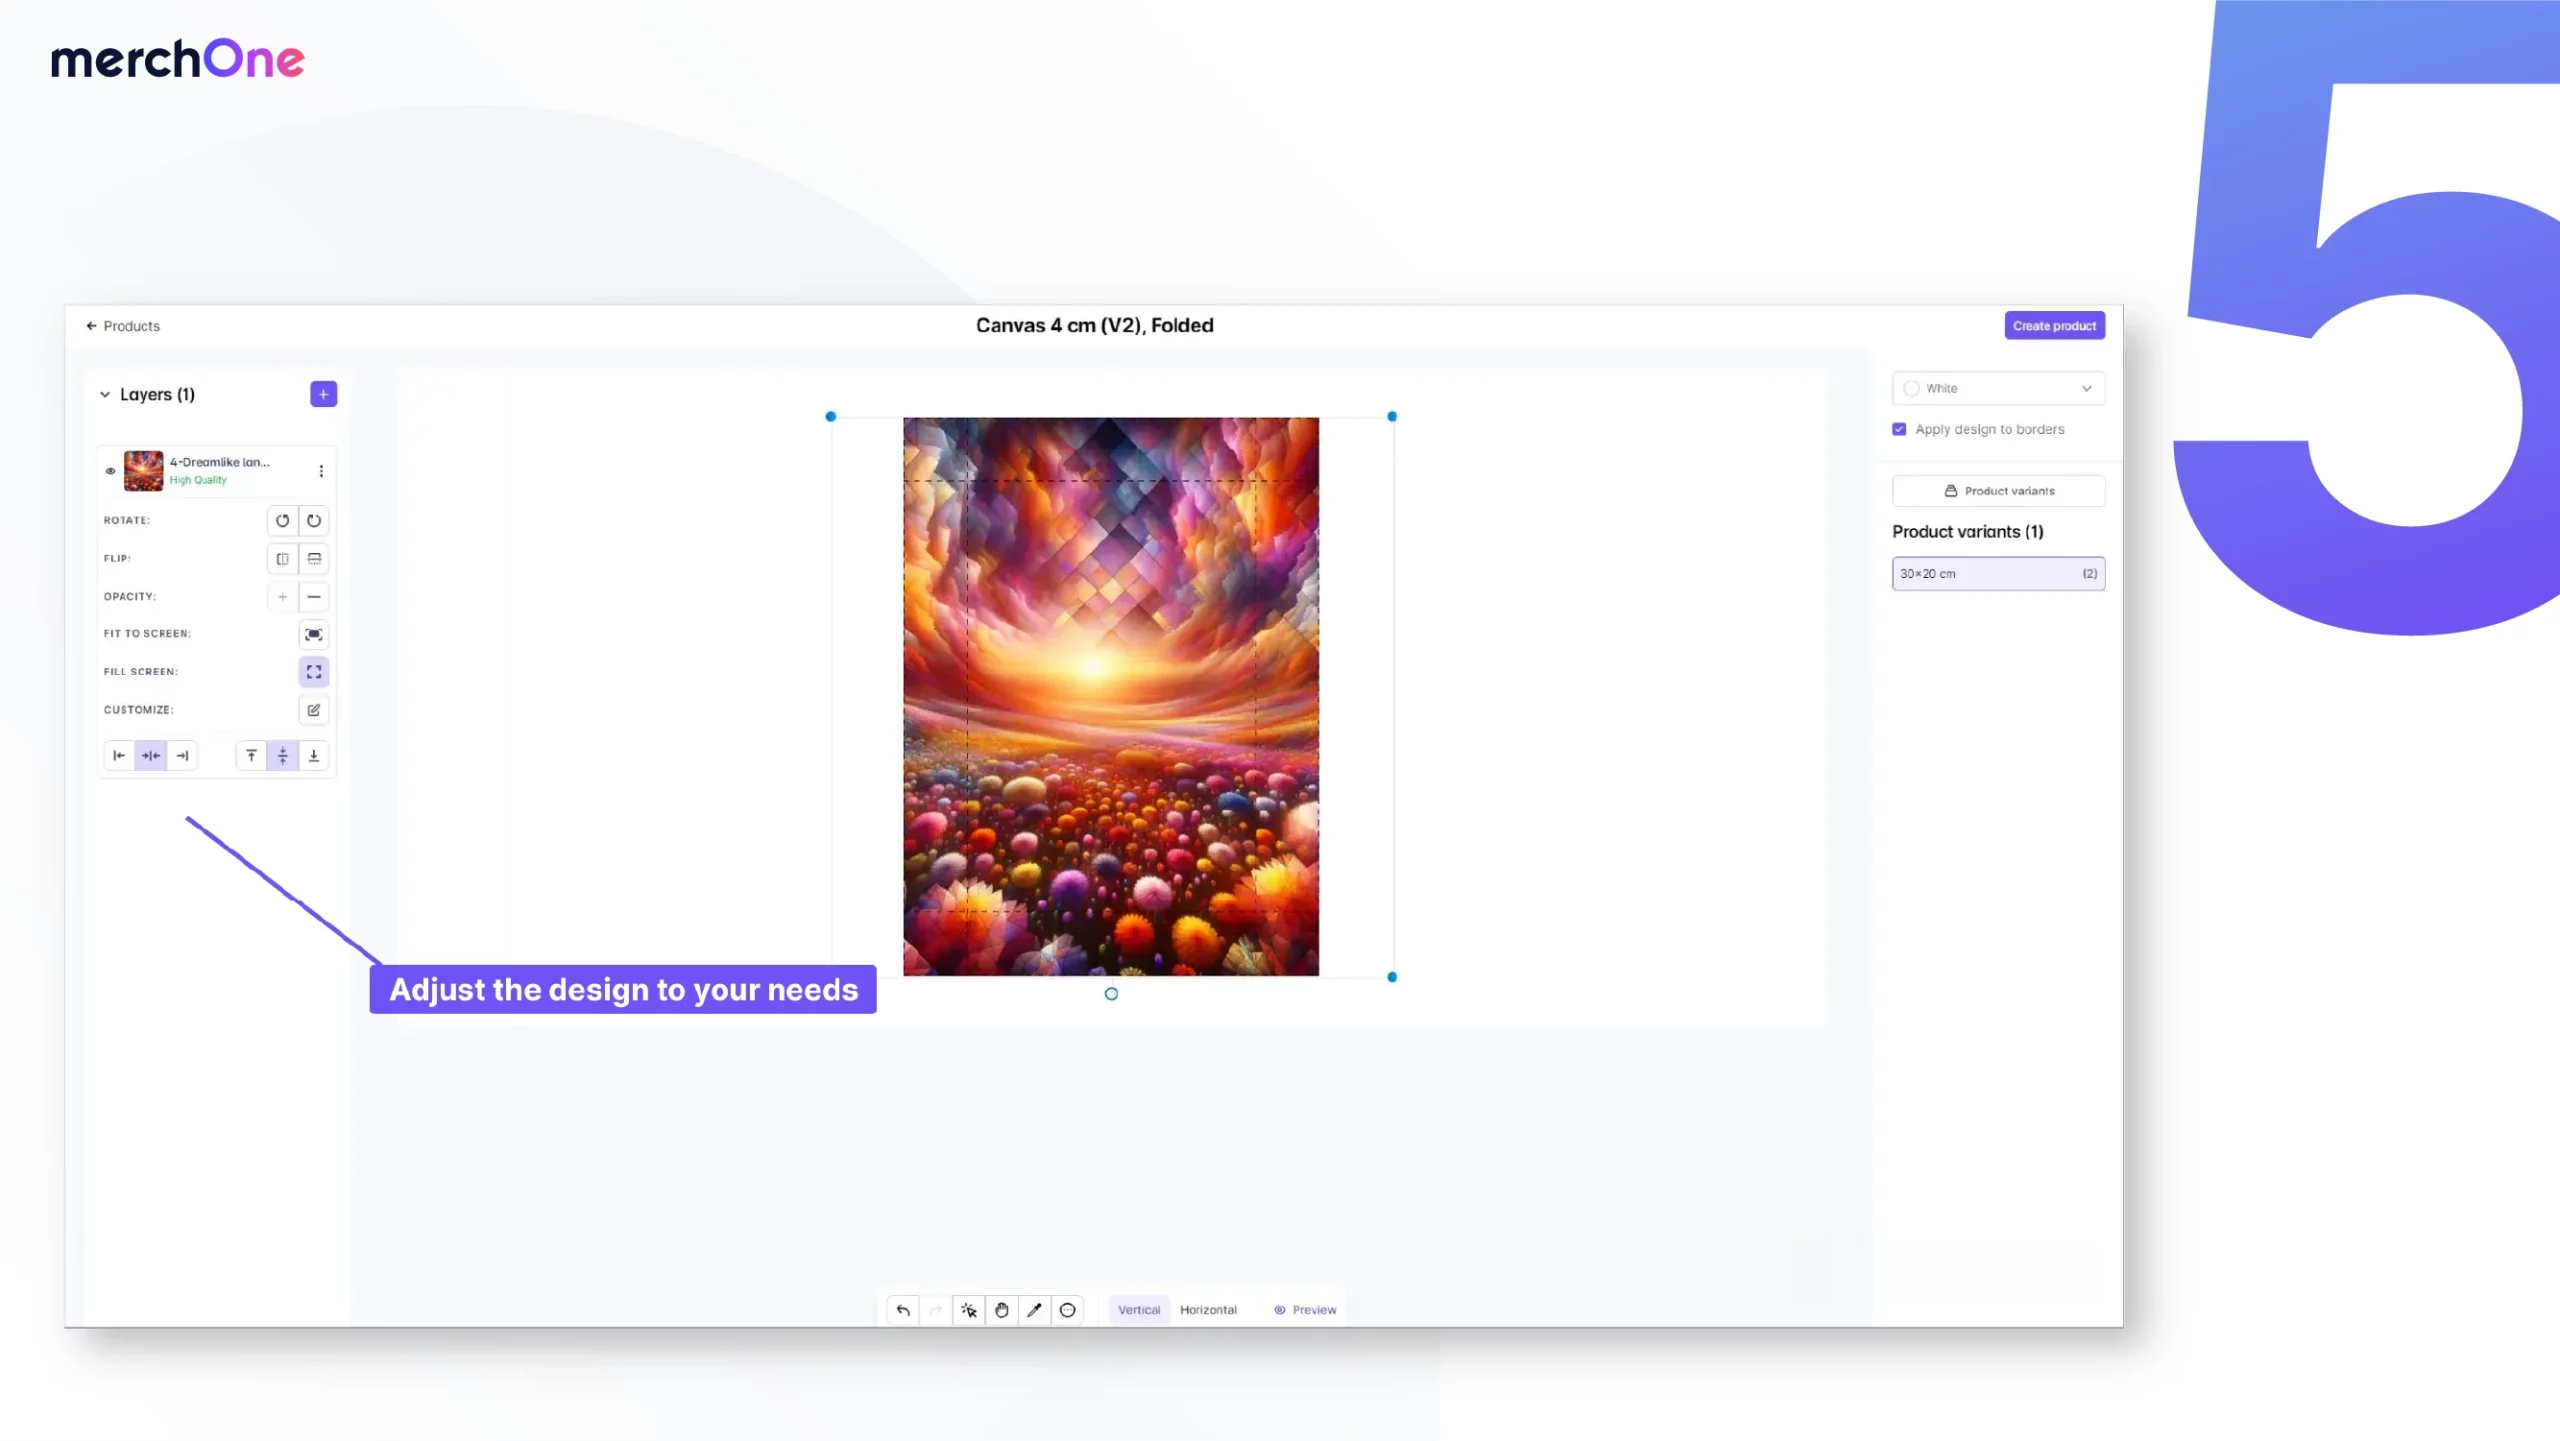This screenshot has height=1441, width=2560.
Task: Hide the 4-Dreamlike layer with eye icon
Action: pos(111,471)
